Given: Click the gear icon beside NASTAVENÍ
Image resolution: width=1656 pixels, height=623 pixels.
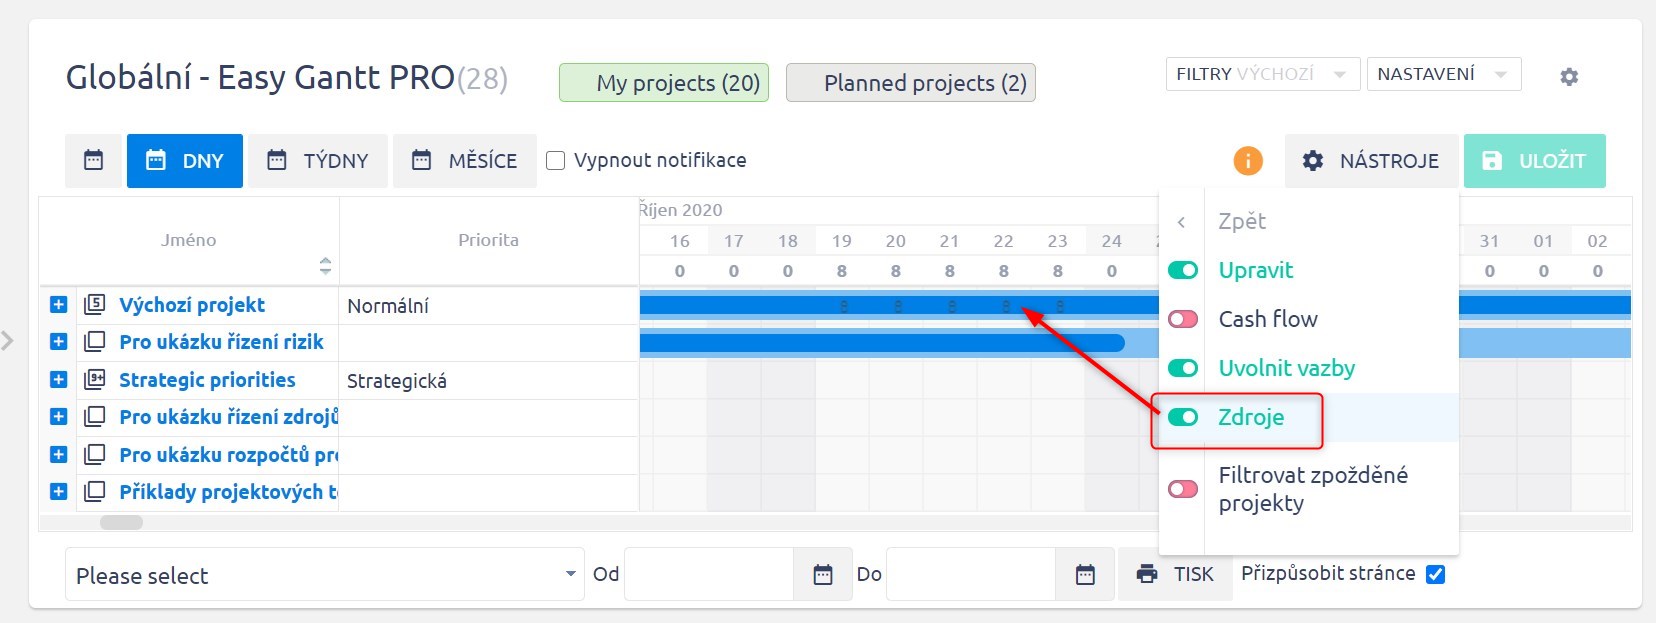Looking at the screenshot, I should 1569,76.
